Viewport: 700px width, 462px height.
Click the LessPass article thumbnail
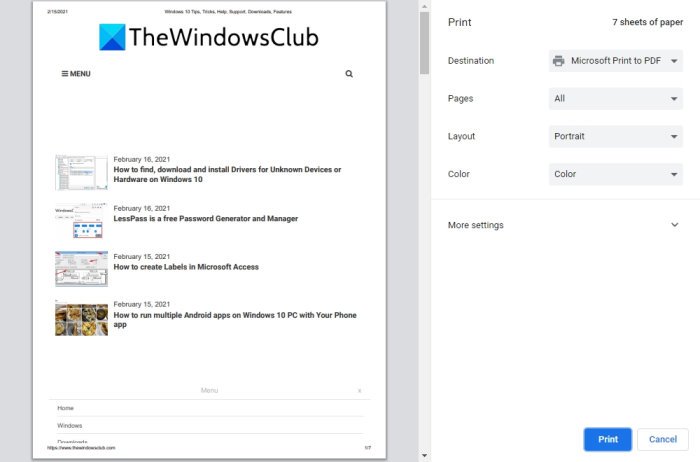[x=81, y=221]
